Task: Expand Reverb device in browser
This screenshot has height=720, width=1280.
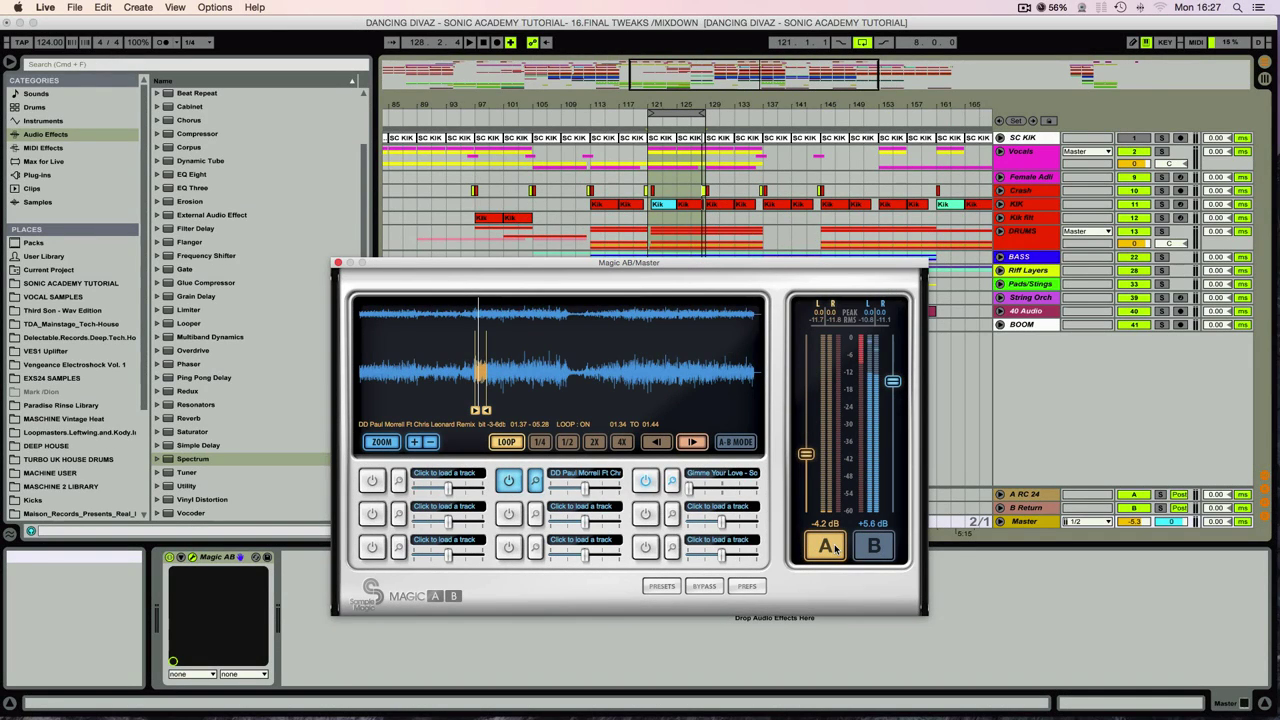Action: 157,418
